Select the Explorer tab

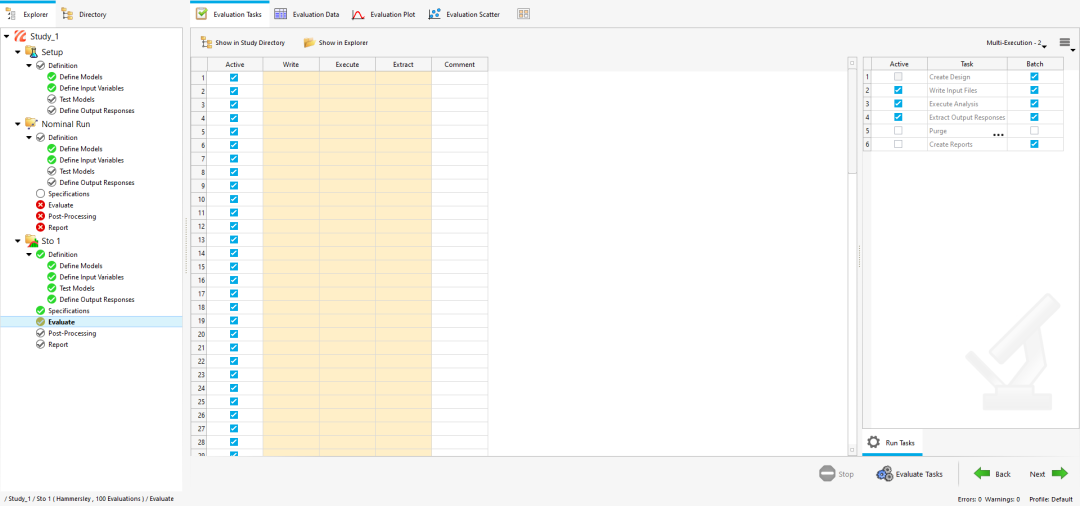point(28,14)
